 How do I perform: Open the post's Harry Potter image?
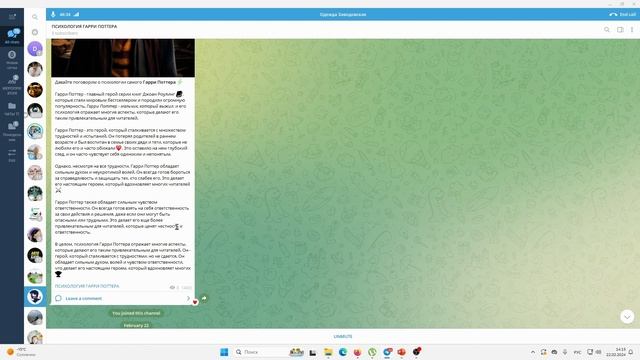[x=123, y=58]
